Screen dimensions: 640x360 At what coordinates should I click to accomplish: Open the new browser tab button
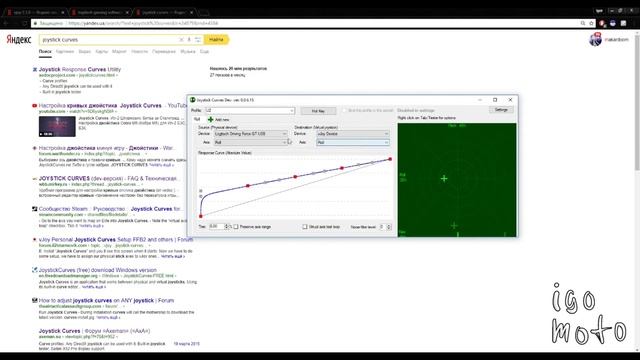[204, 13]
